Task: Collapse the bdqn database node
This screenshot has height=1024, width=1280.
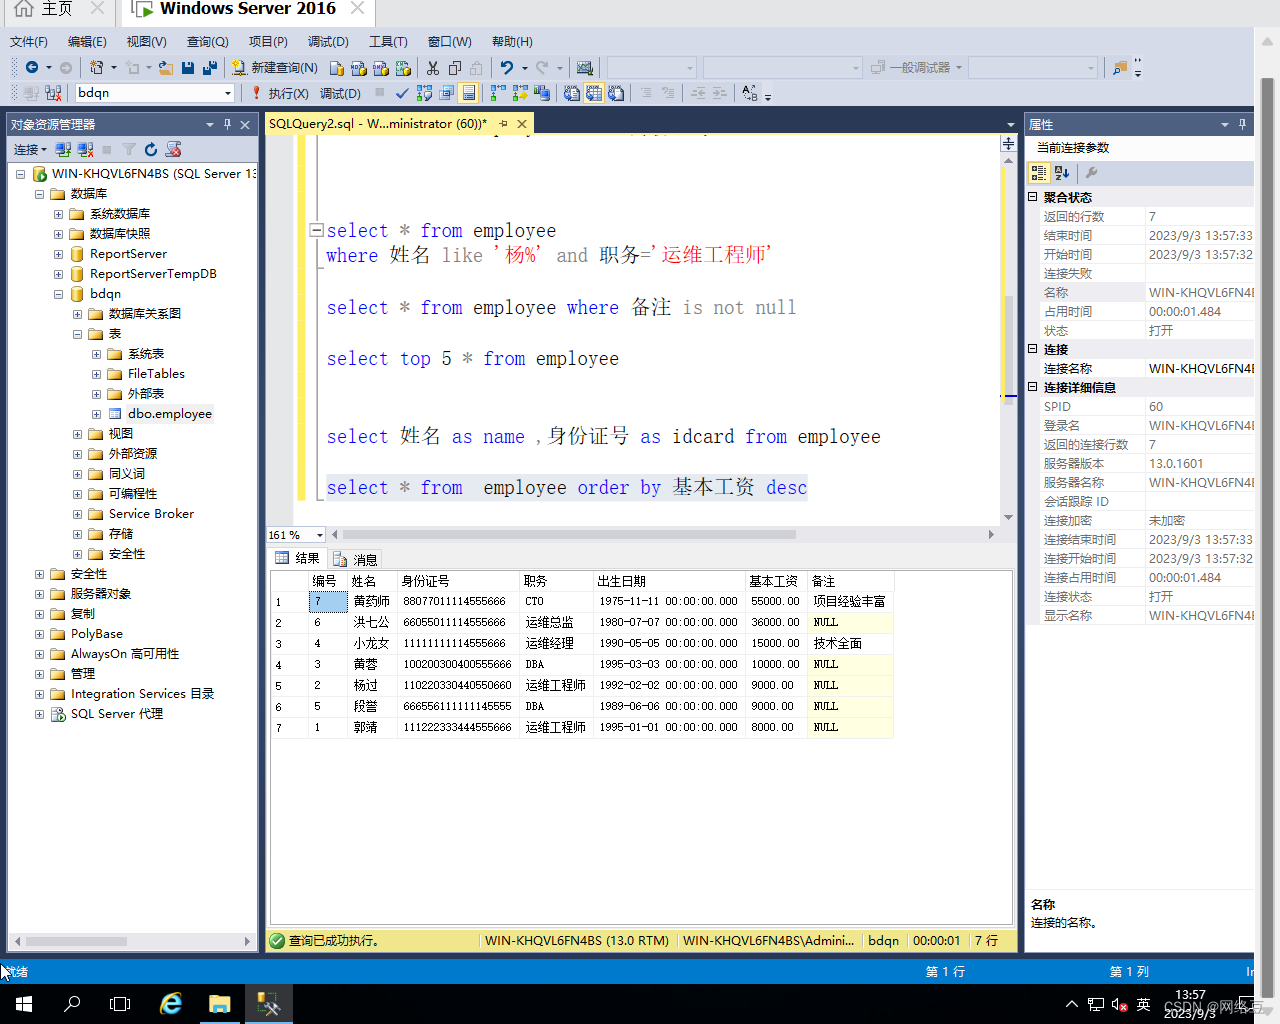Action: click(58, 294)
